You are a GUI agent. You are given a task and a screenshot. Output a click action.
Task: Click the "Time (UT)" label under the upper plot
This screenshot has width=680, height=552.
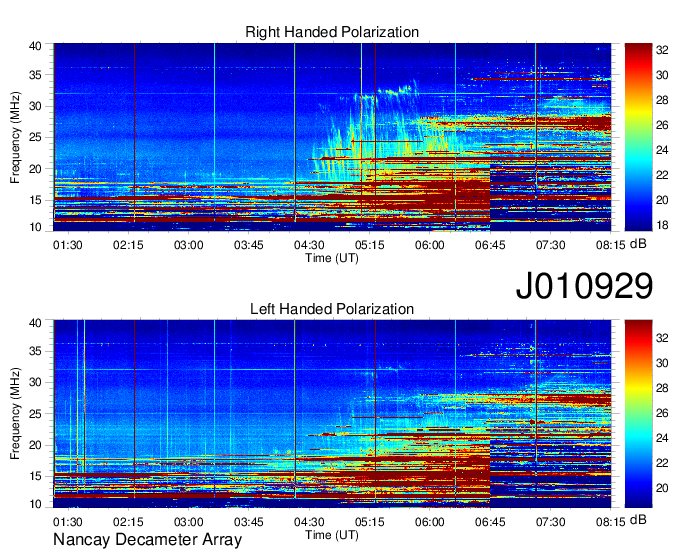point(332,258)
